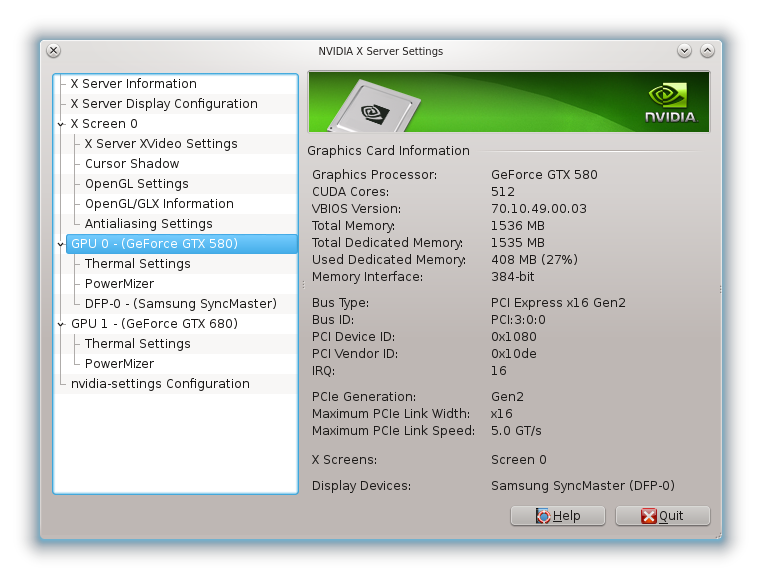This screenshot has width=762, height=579.
Task: Click Maximum PCIe Link Speed value 5.0 GT/s
Action: (516, 431)
